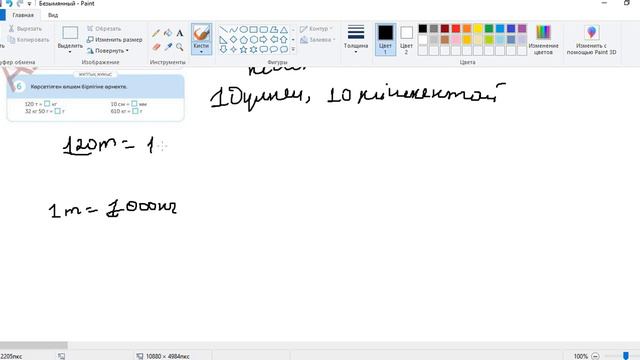Choose the rounded rectangle shape
Screen dimensions: 640x360
(x=264, y=30)
